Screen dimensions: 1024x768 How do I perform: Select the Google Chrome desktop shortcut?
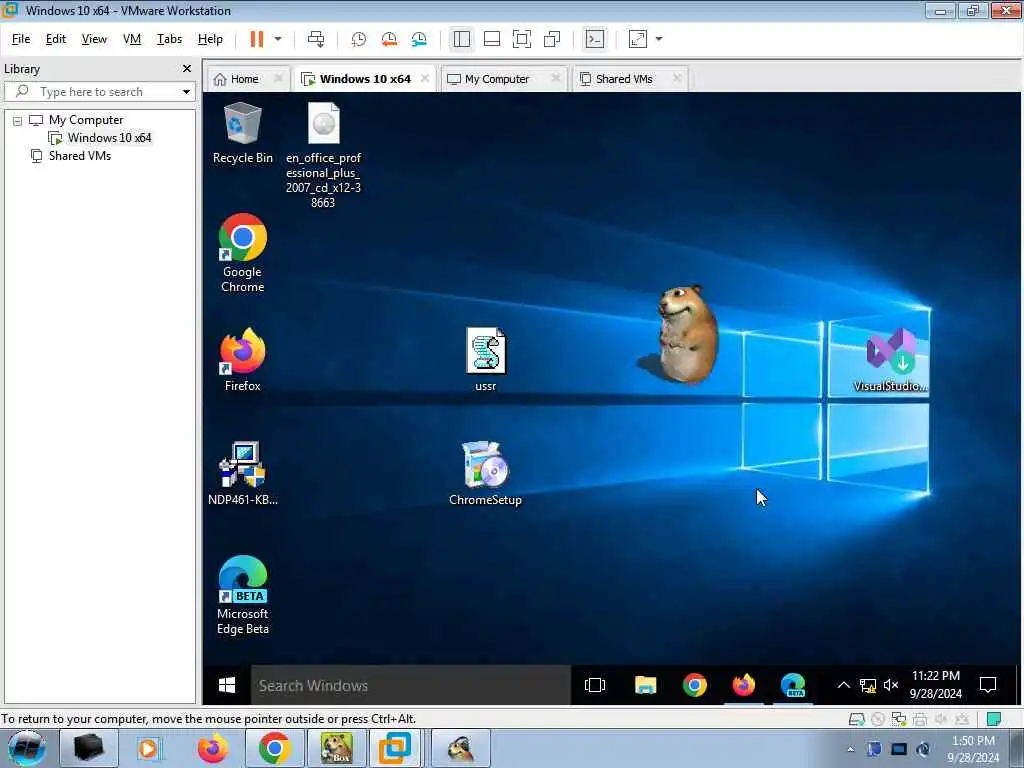243,253
